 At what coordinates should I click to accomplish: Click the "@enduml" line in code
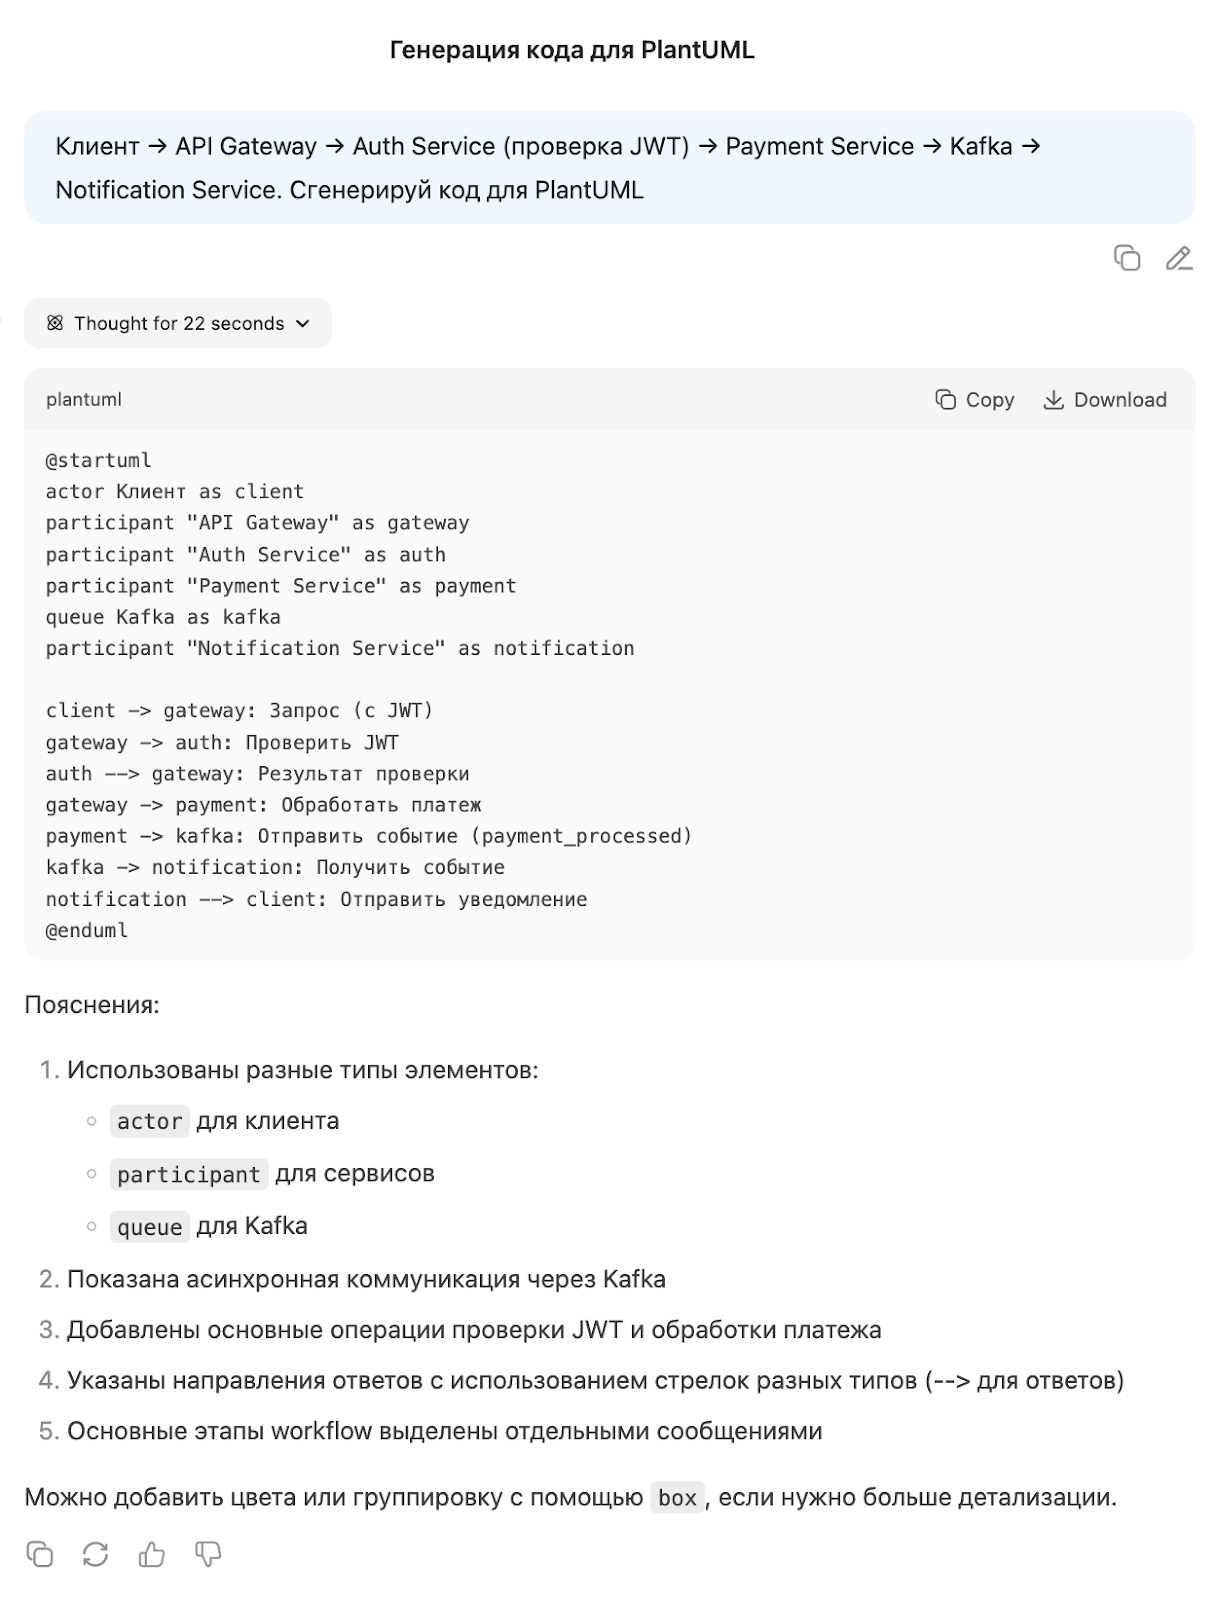(x=87, y=930)
